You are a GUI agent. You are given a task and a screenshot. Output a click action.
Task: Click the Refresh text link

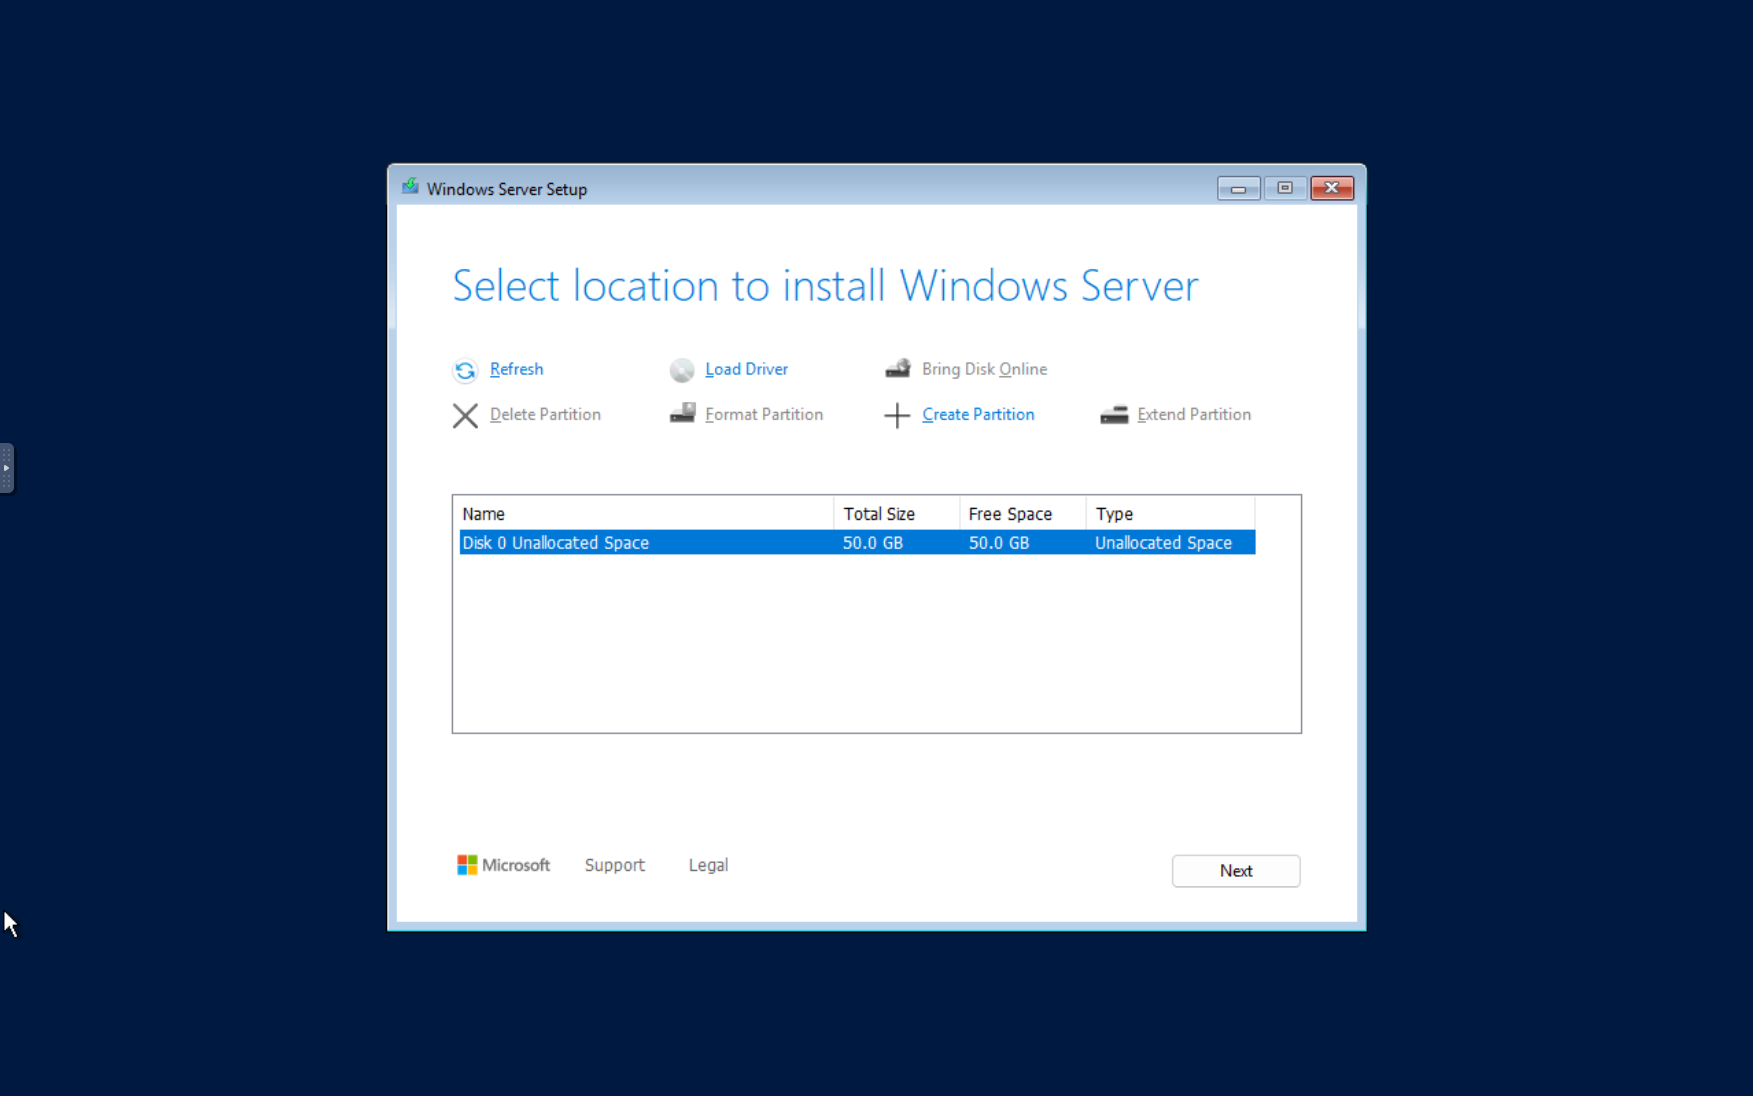click(516, 369)
